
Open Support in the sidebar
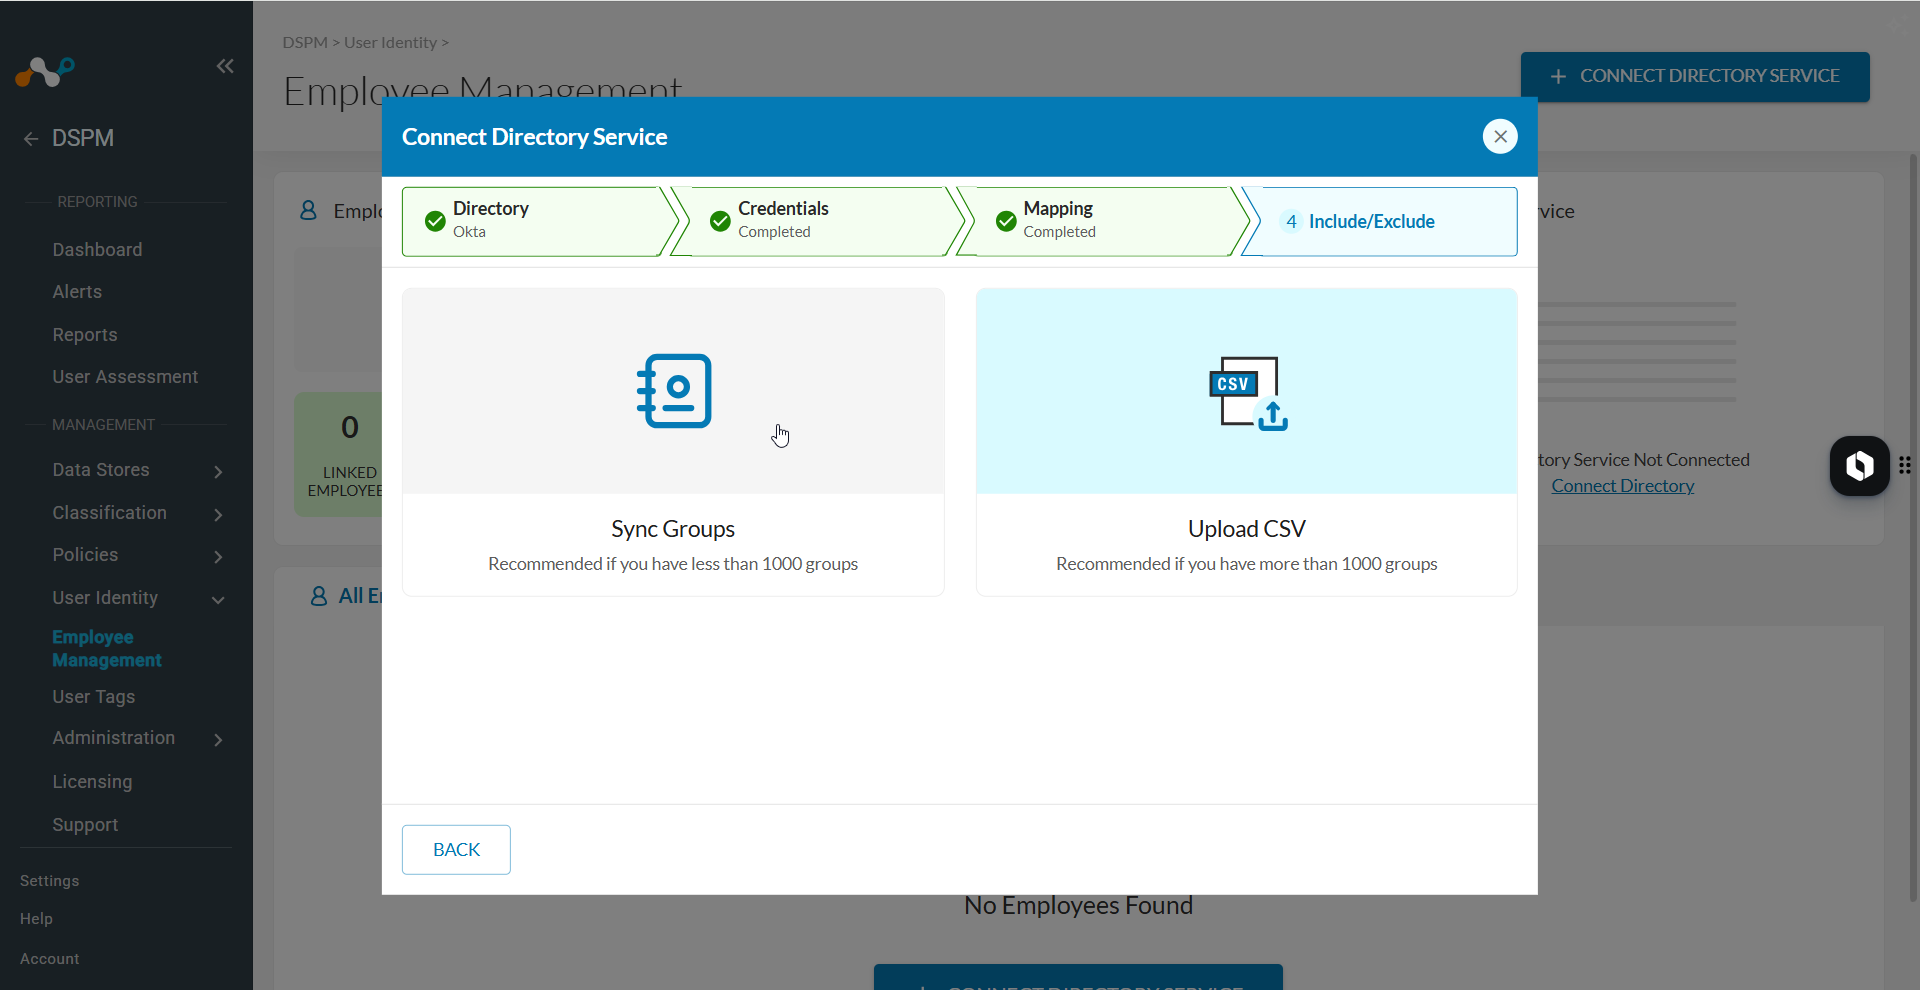click(85, 825)
